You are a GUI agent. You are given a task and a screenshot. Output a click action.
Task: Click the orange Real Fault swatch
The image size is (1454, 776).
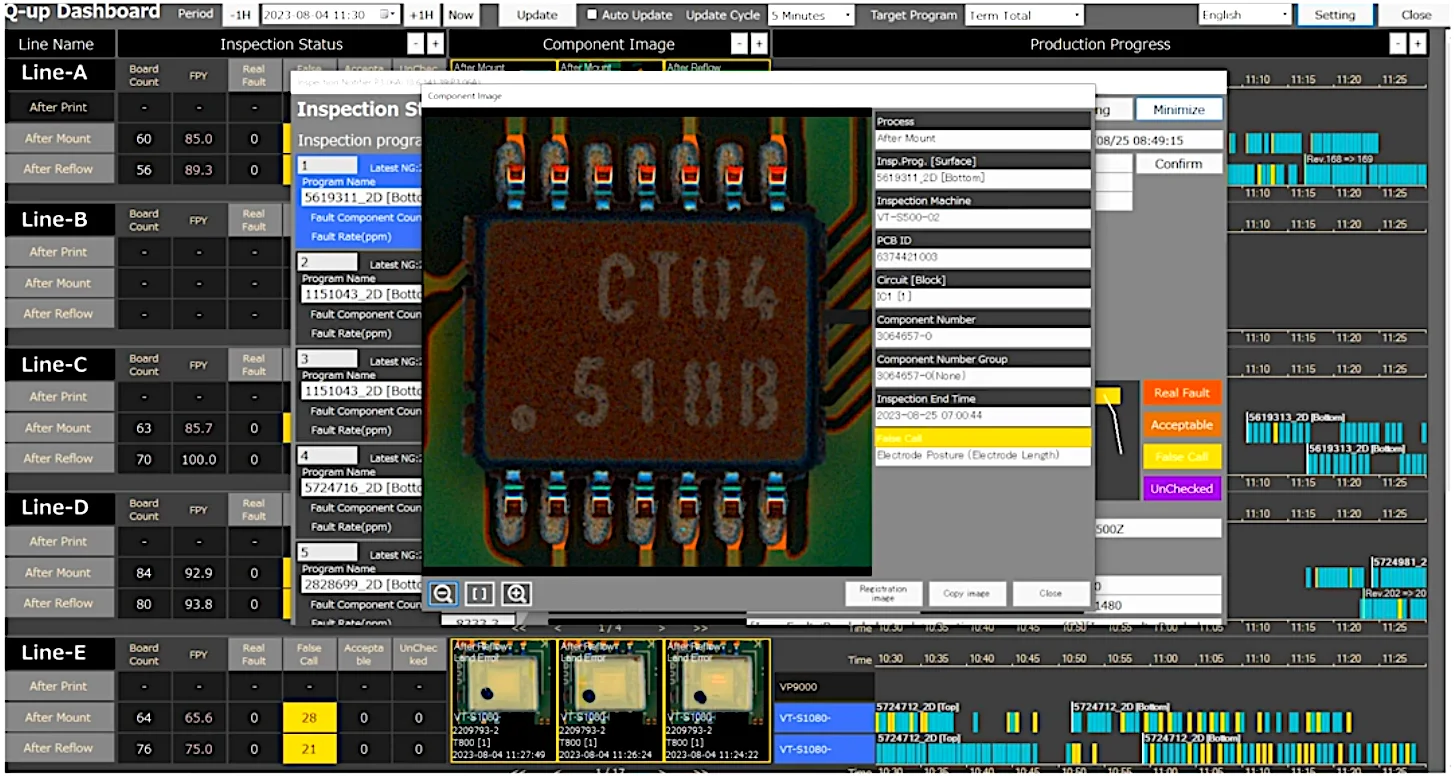click(x=1181, y=393)
